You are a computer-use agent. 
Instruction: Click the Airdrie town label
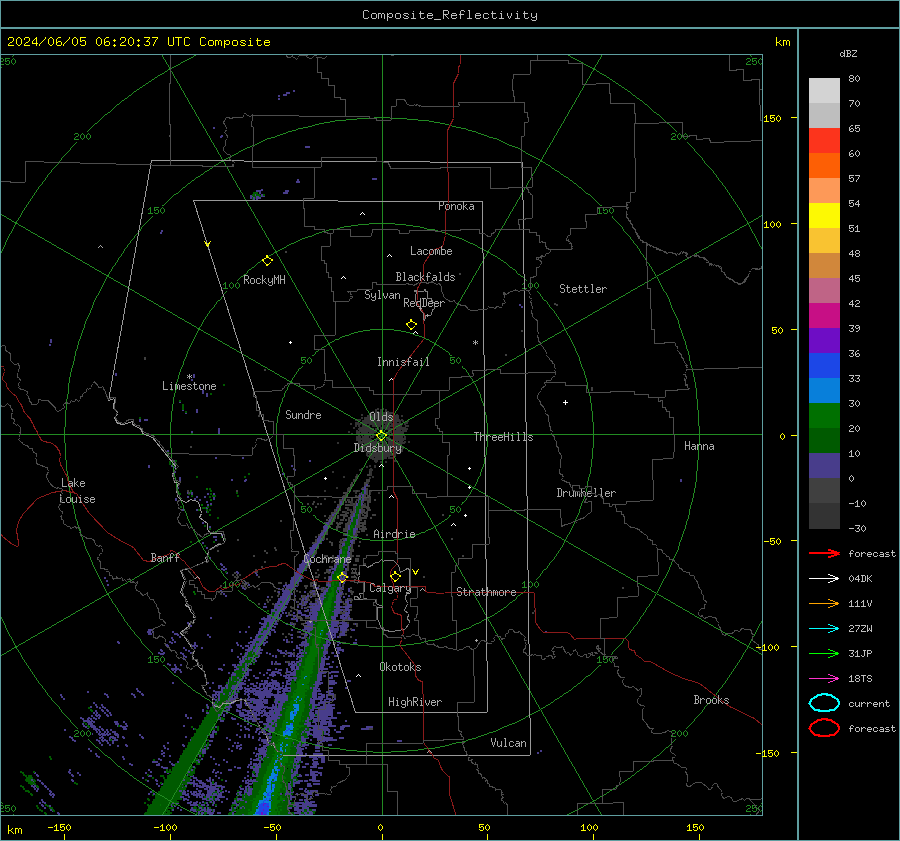(394, 534)
